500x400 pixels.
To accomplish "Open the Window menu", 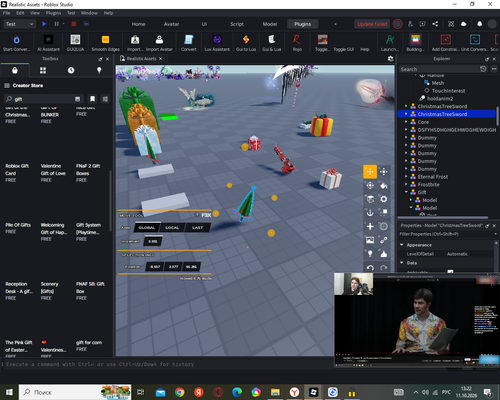I will [89, 13].
